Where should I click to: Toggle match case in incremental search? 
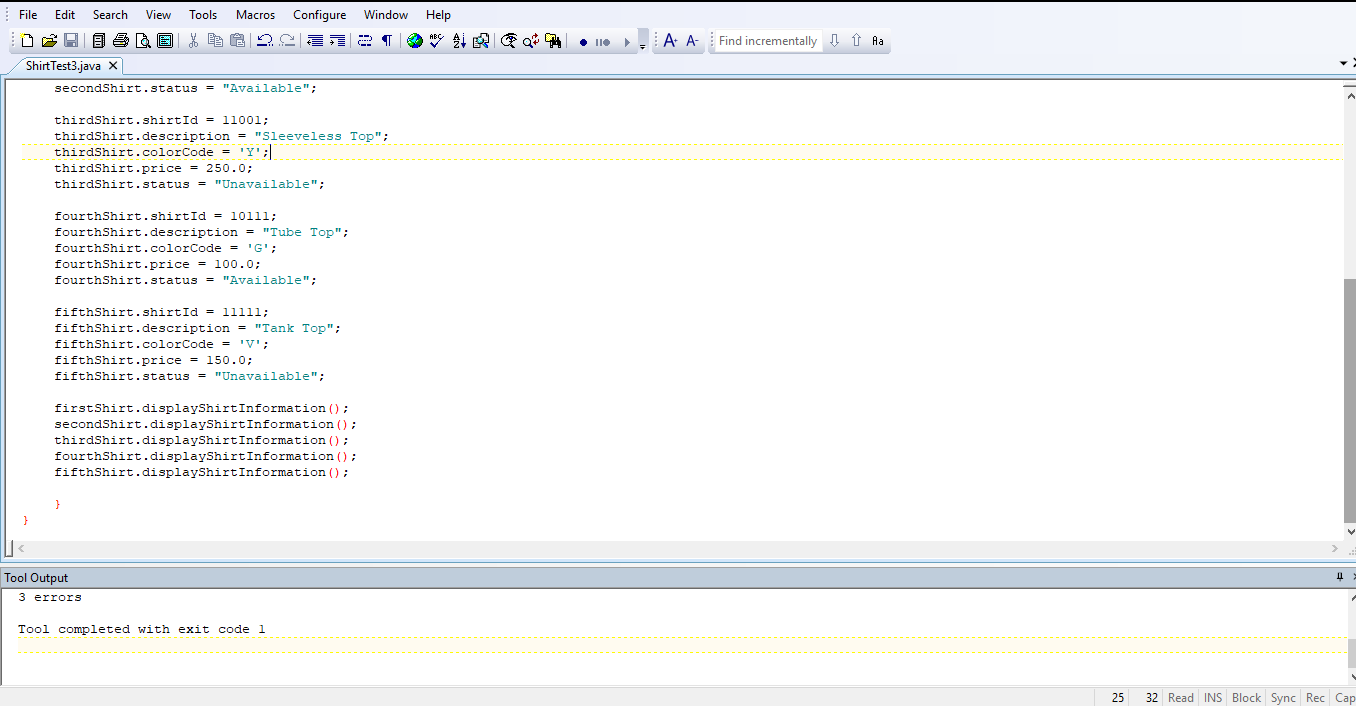point(878,40)
